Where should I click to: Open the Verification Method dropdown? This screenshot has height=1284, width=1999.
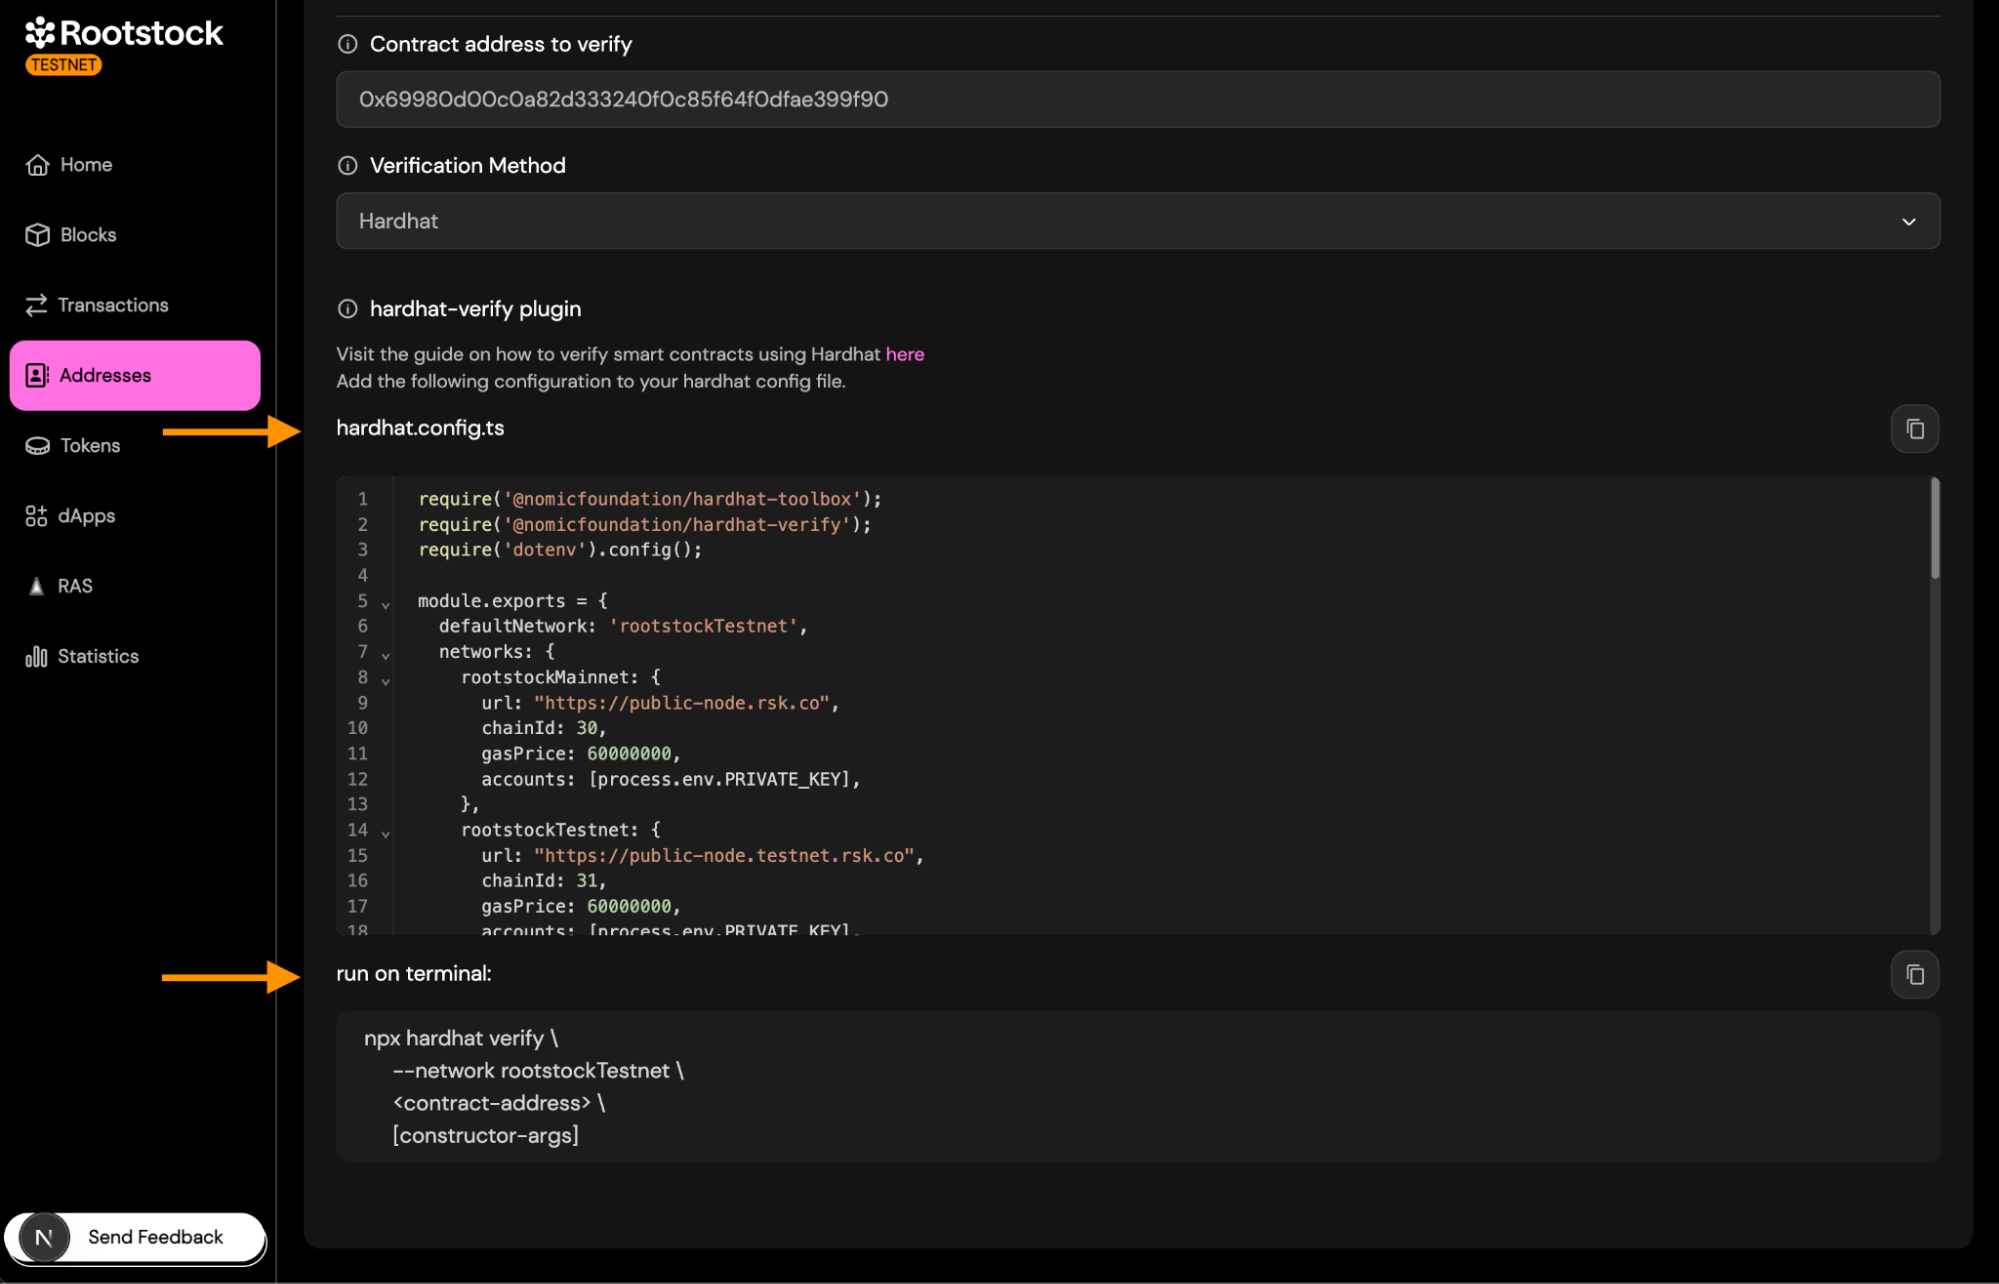point(1137,221)
